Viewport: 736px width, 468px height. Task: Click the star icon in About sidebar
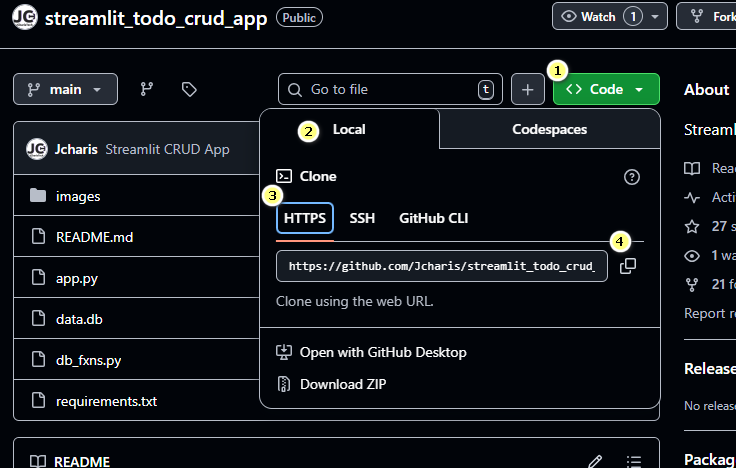click(692, 227)
